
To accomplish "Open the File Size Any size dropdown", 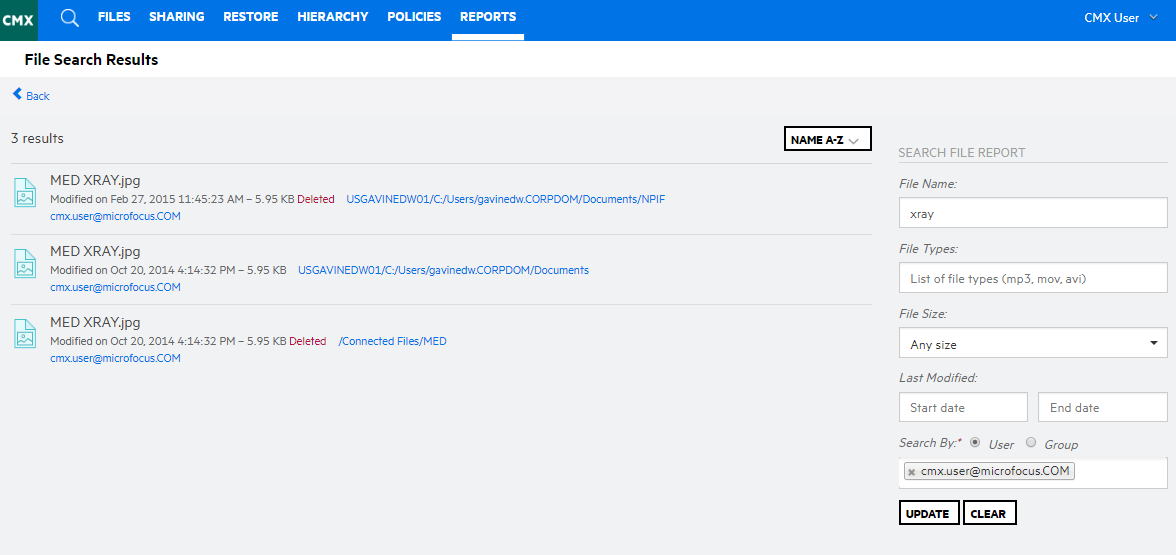I will (x=1033, y=344).
